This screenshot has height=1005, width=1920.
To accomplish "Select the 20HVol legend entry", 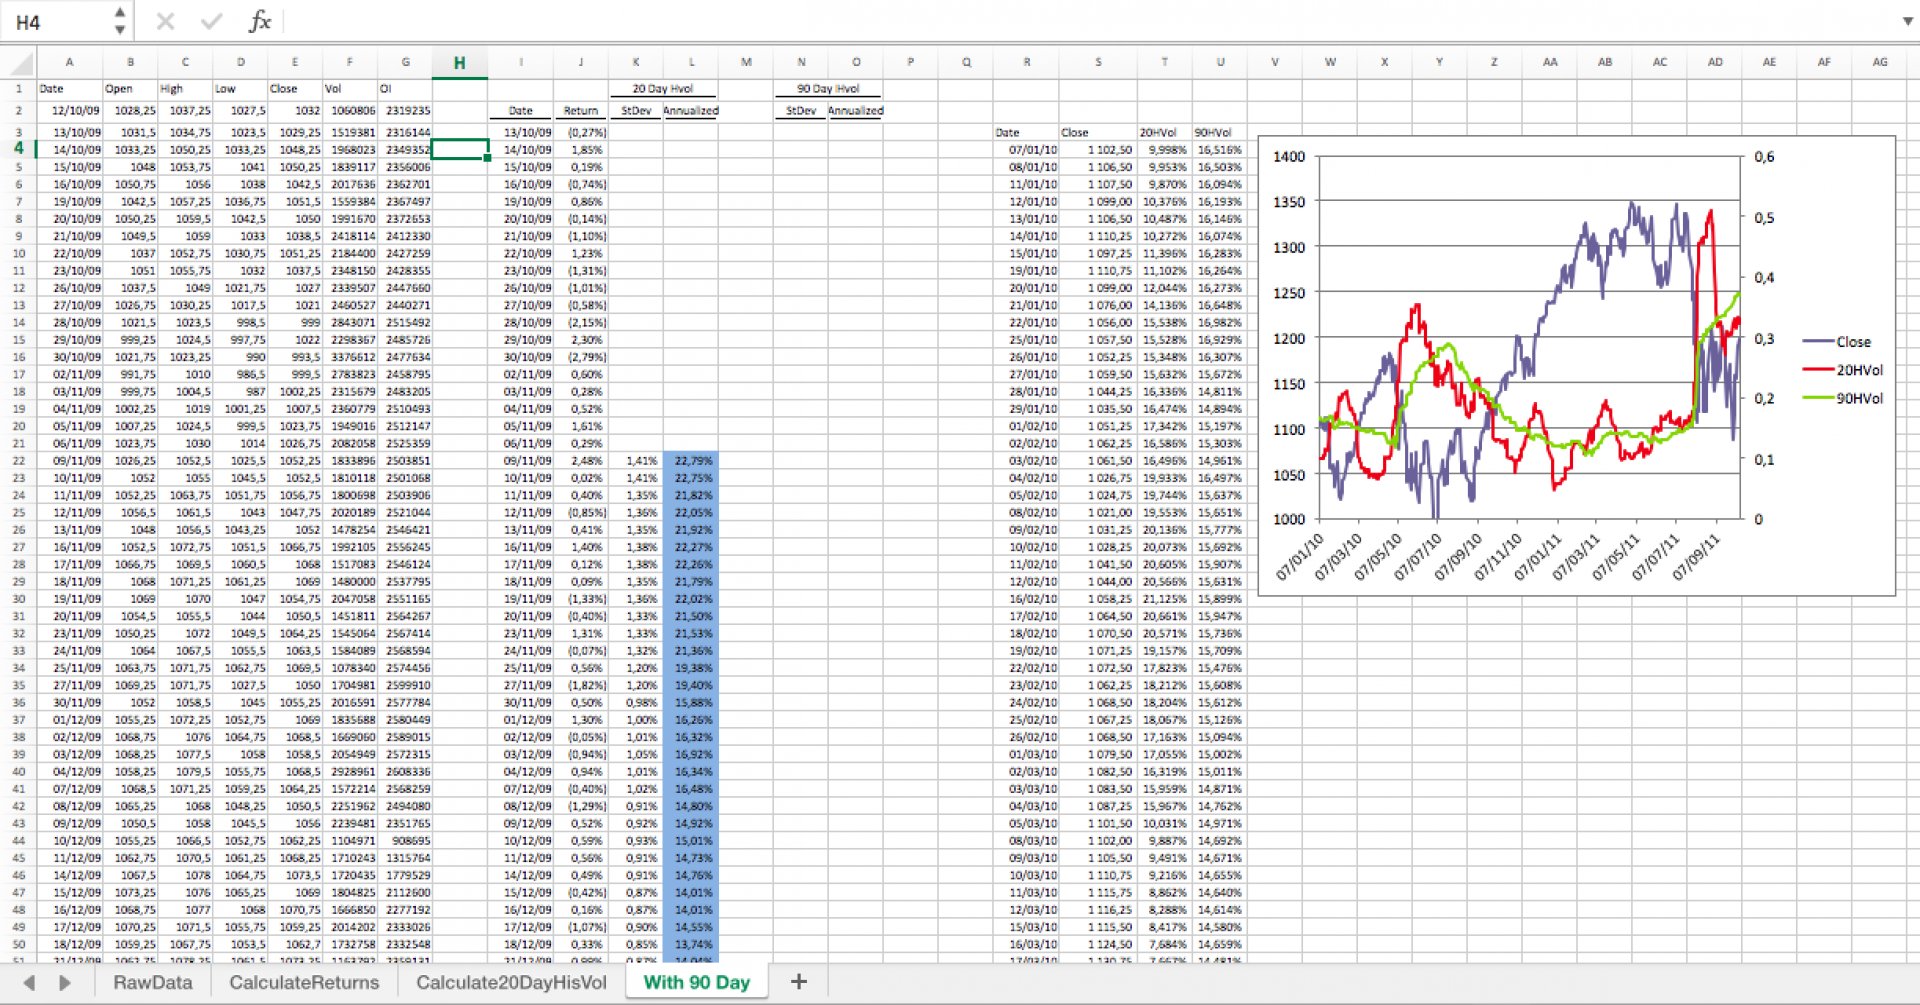I will 1843,370.
